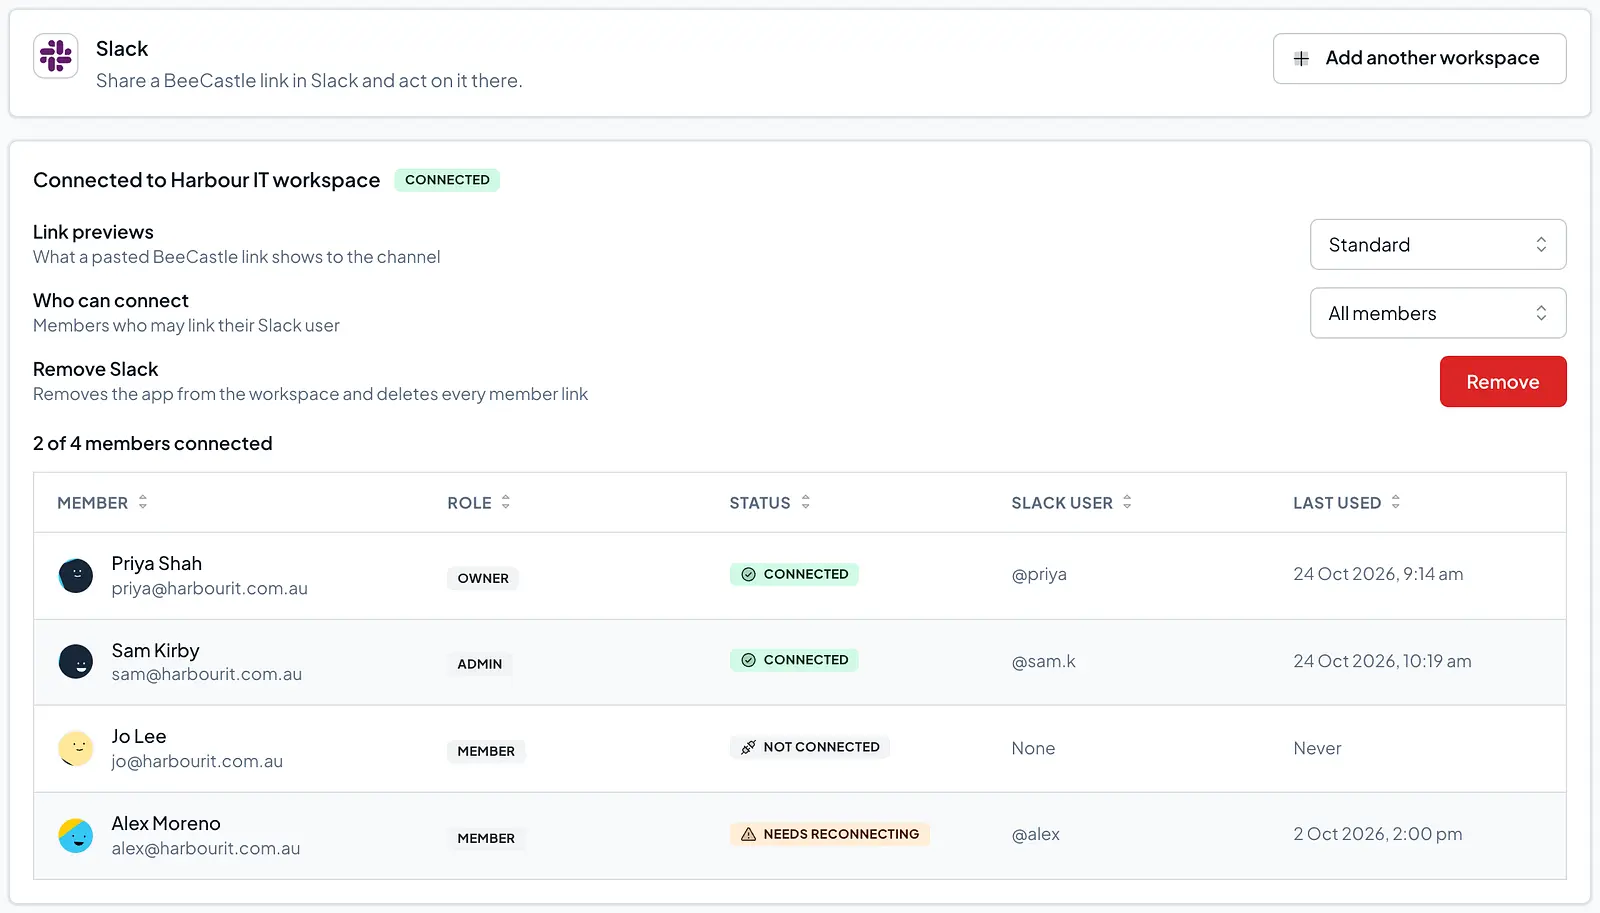This screenshot has width=1600, height=913.
Task: Click the 24 Oct 2026, 10:19 am timestamp
Action: (x=1382, y=661)
